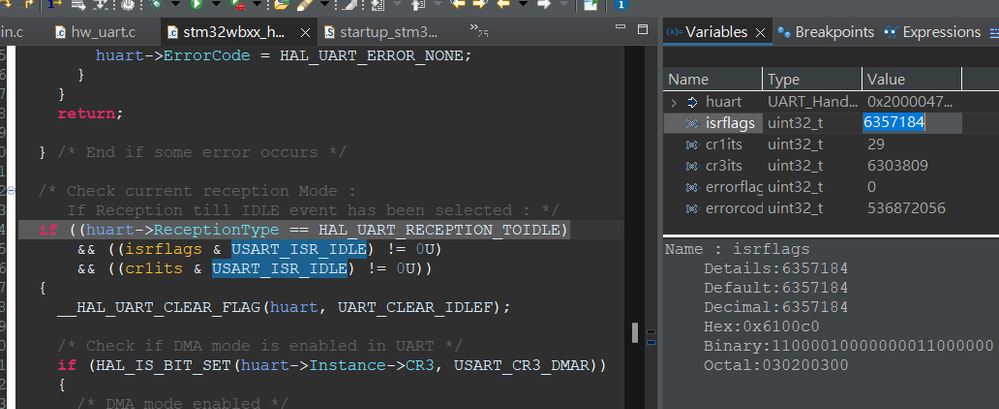Click the Decimal:6357184 detail line

(x=775, y=307)
